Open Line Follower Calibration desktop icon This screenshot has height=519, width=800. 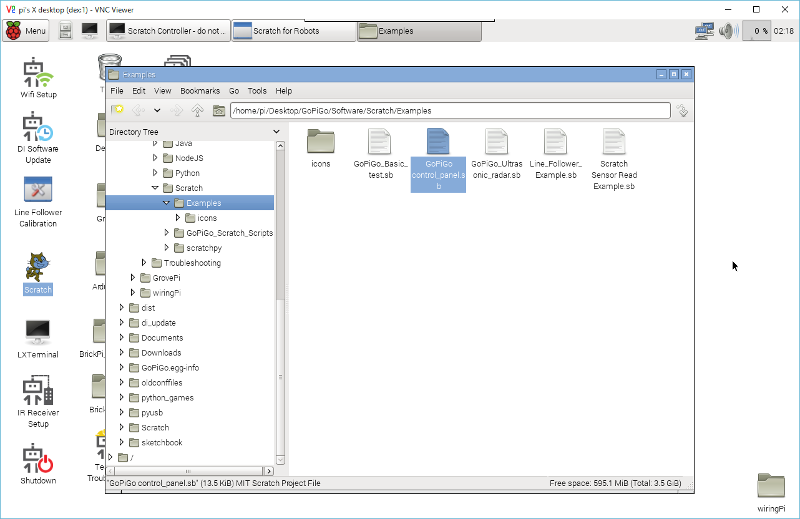click(38, 202)
